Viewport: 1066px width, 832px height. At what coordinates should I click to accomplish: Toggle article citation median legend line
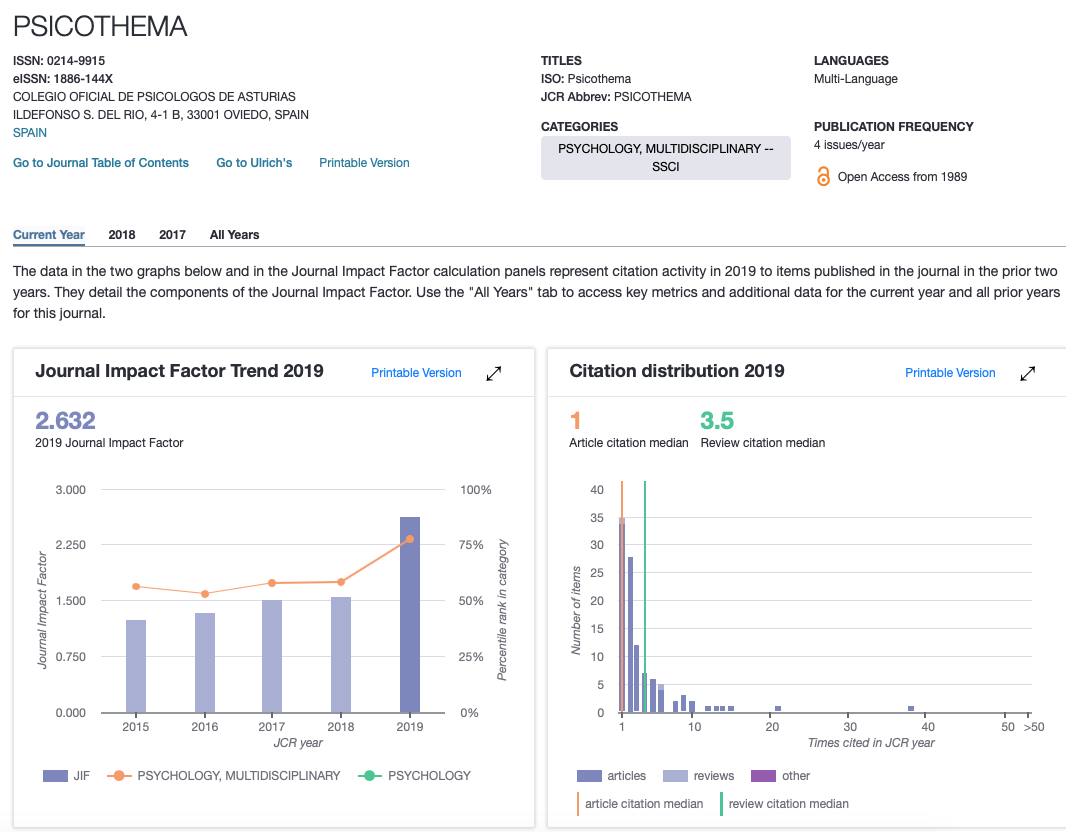coord(640,803)
